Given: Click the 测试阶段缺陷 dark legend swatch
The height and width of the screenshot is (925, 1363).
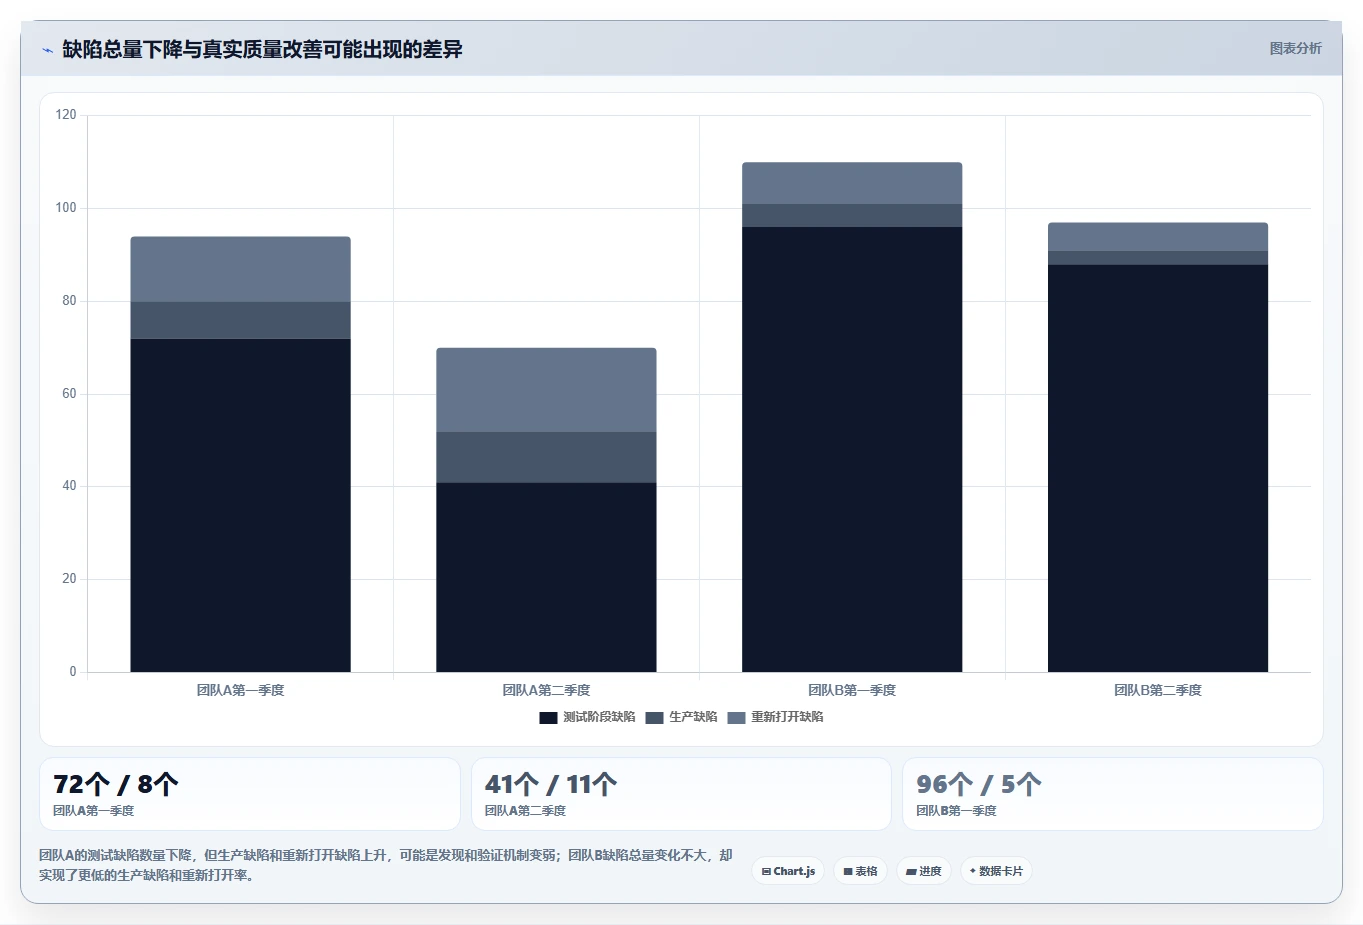Looking at the screenshot, I should (548, 718).
